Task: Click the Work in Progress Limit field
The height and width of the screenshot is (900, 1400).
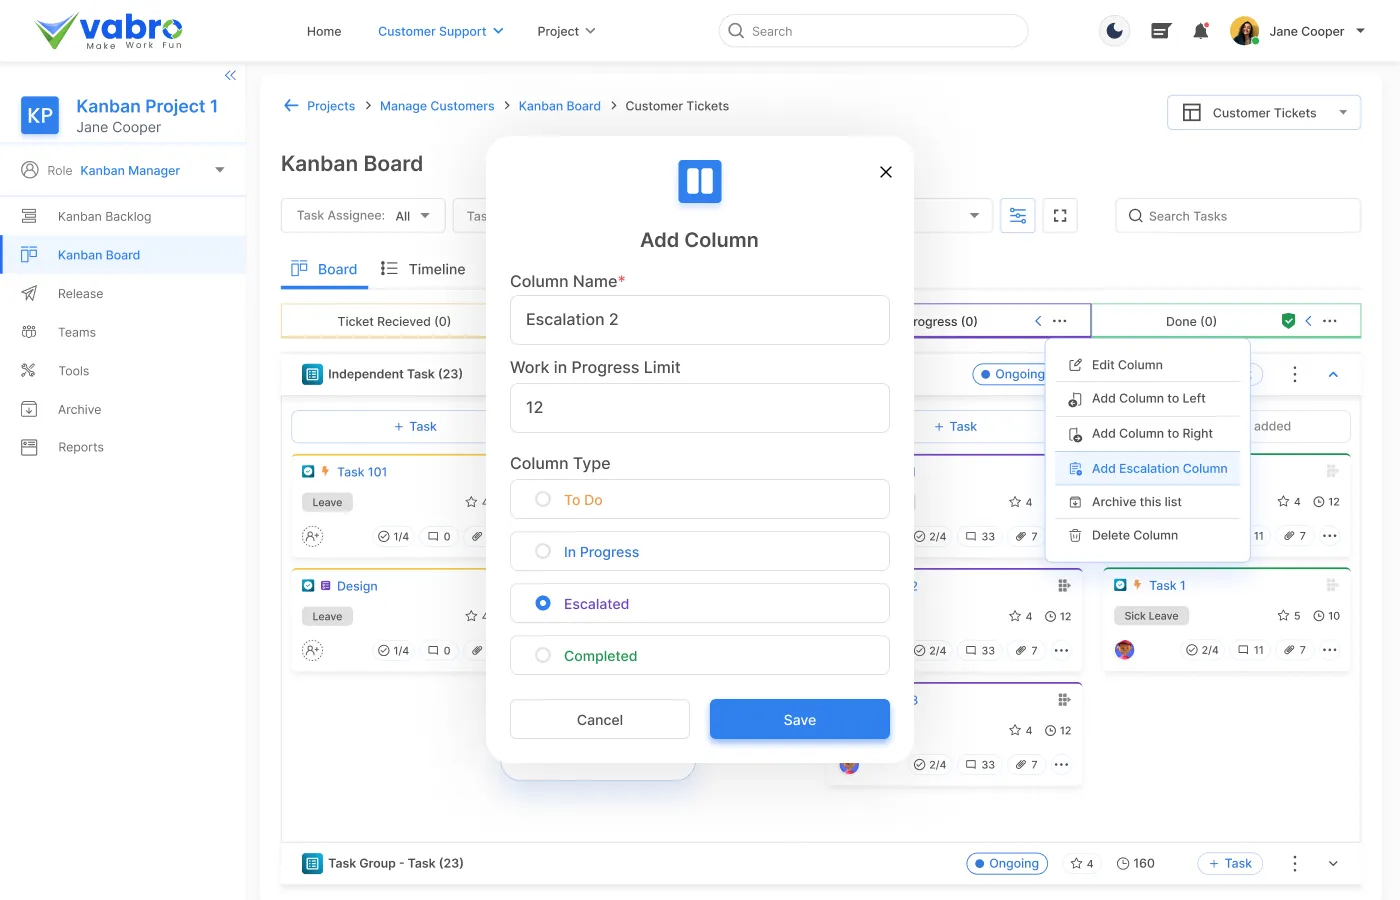Action: pos(700,408)
